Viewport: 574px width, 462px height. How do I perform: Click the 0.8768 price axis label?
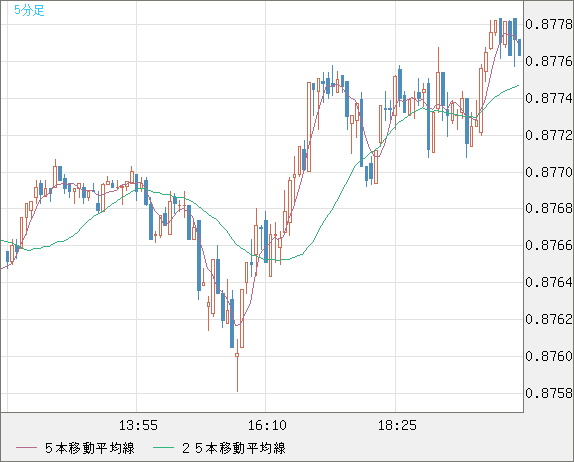[549, 208]
